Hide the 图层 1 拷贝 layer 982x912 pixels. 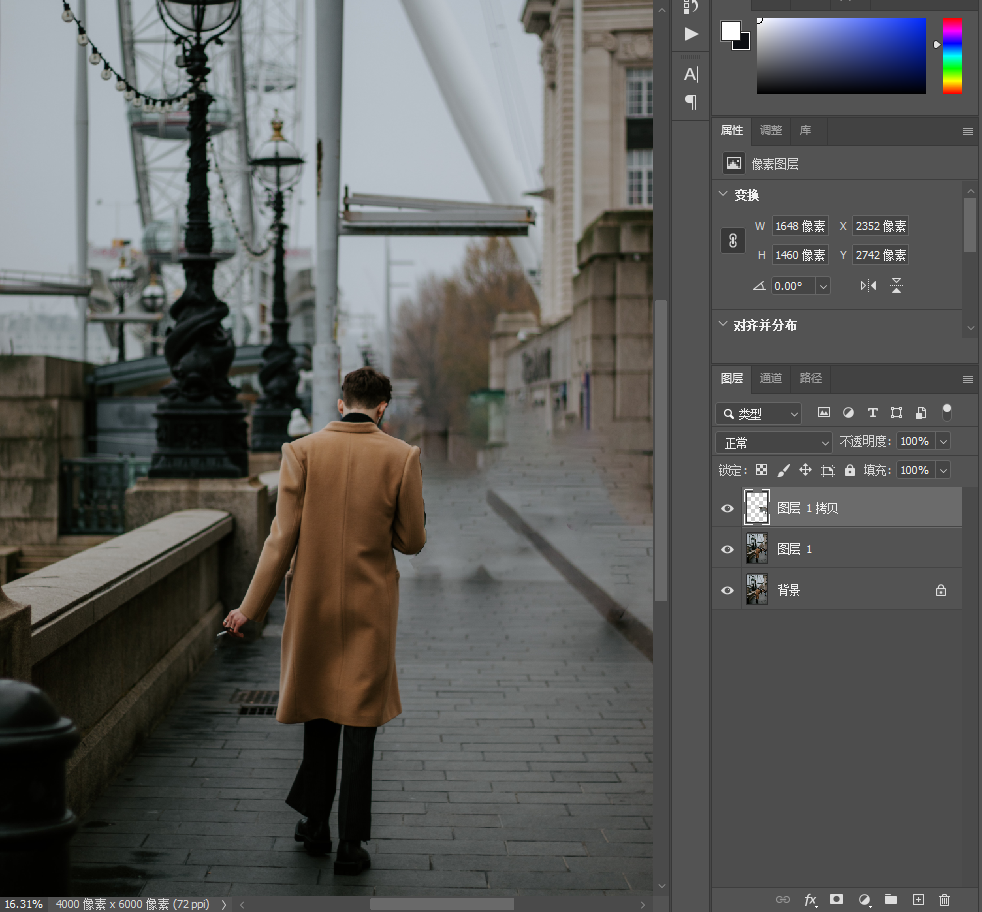point(728,508)
